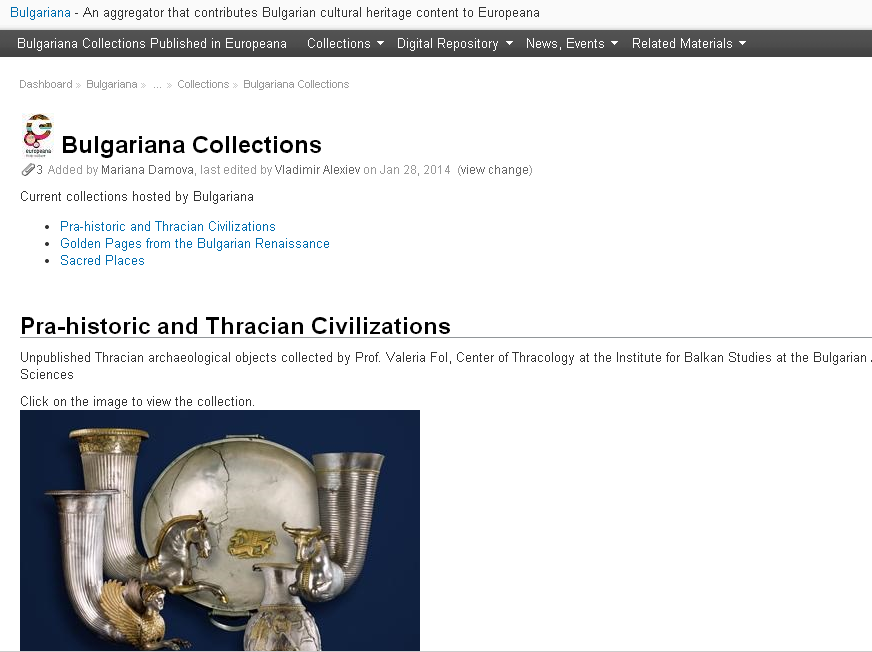Image resolution: width=872 pixels, height=652 pixels.
Task: Click the Europeana logo icon beside the title
Action: [38, 136]
